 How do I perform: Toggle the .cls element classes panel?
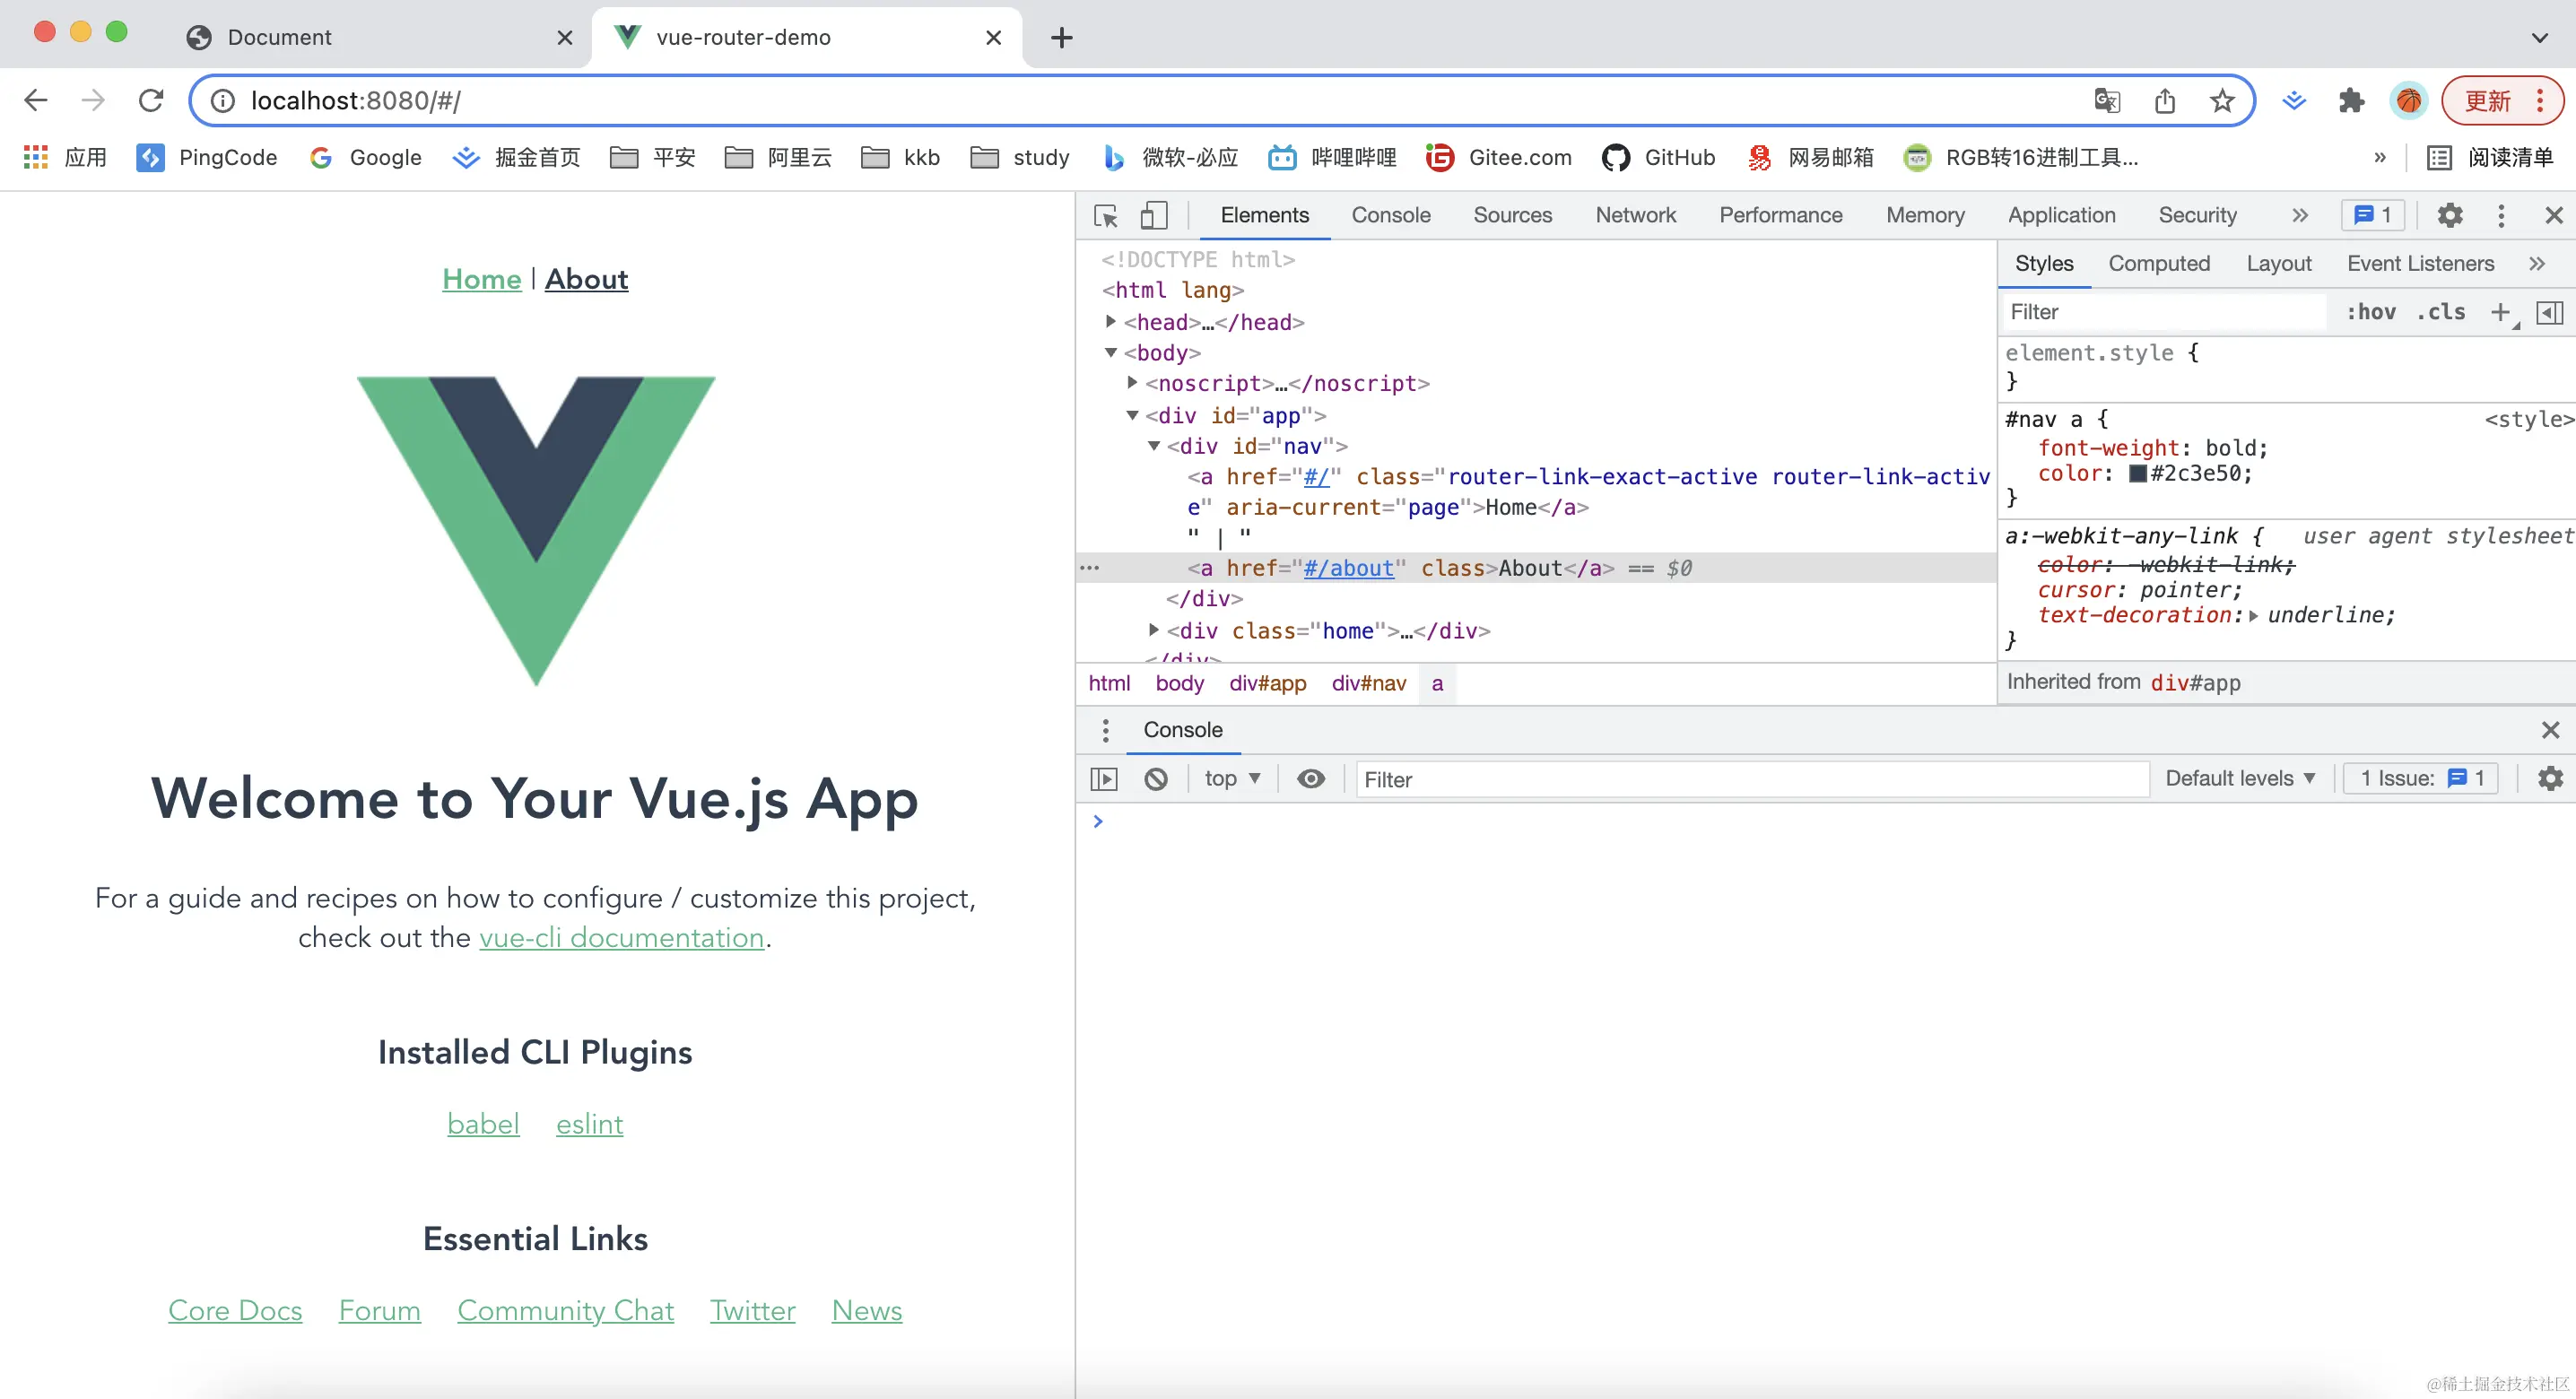point(2441,312)
